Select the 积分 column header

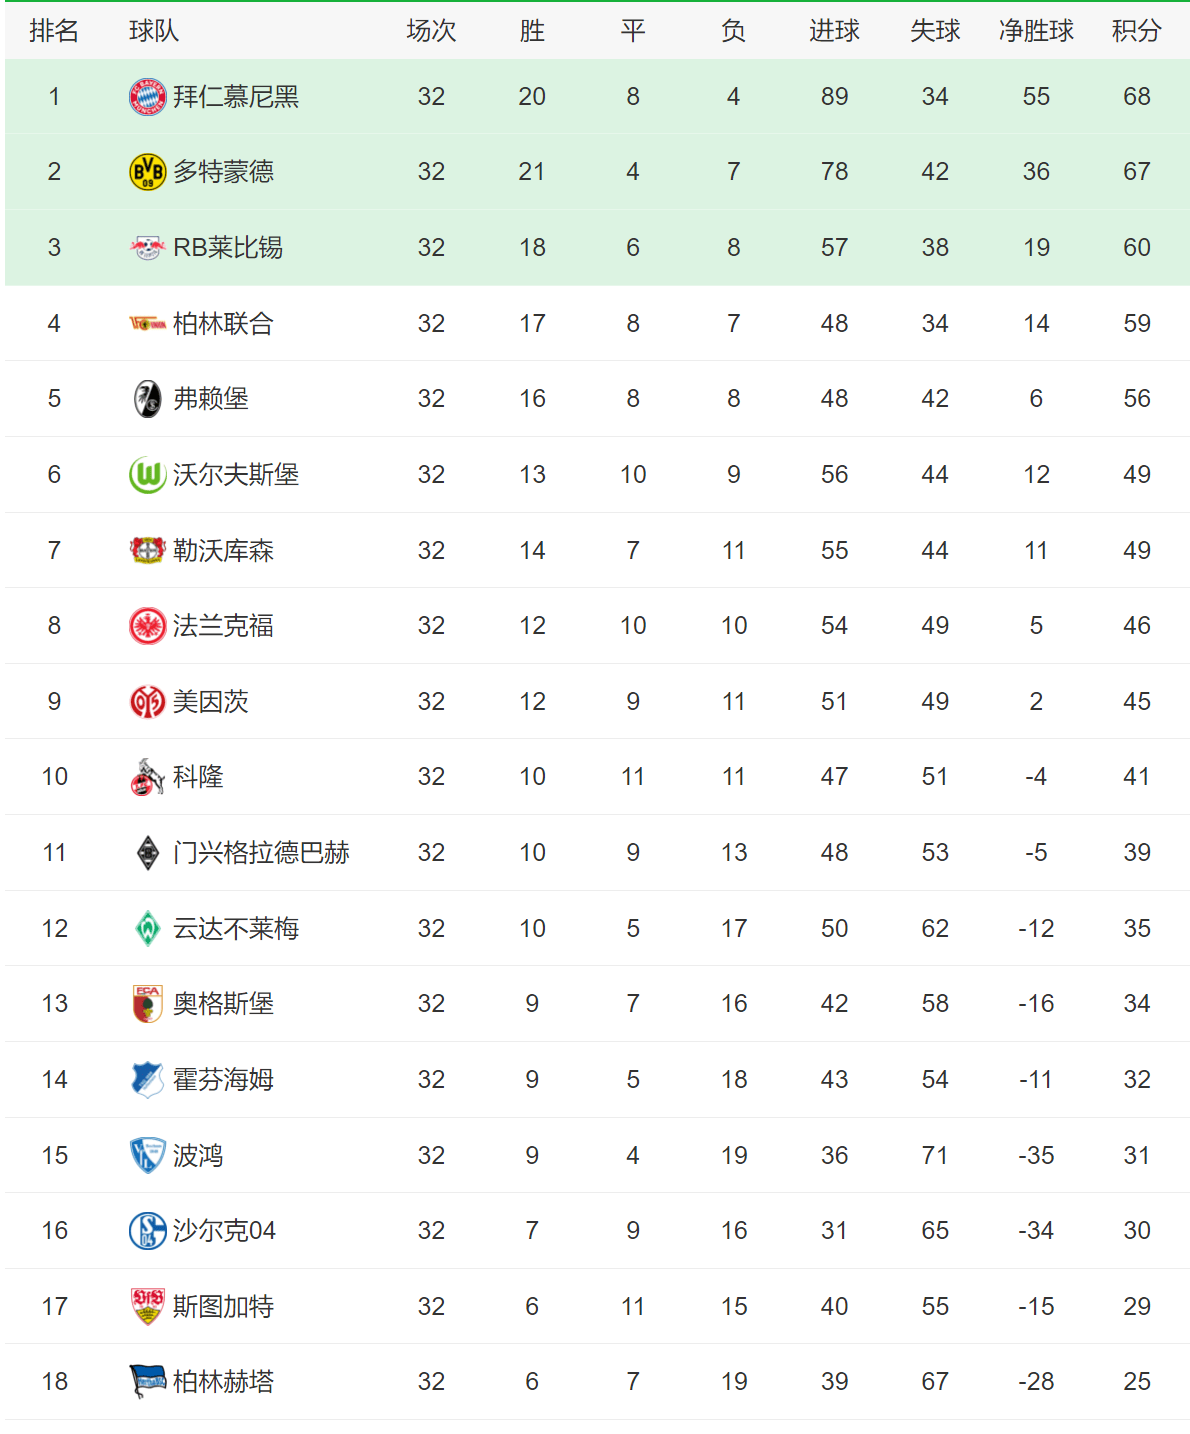point(1137,31)
